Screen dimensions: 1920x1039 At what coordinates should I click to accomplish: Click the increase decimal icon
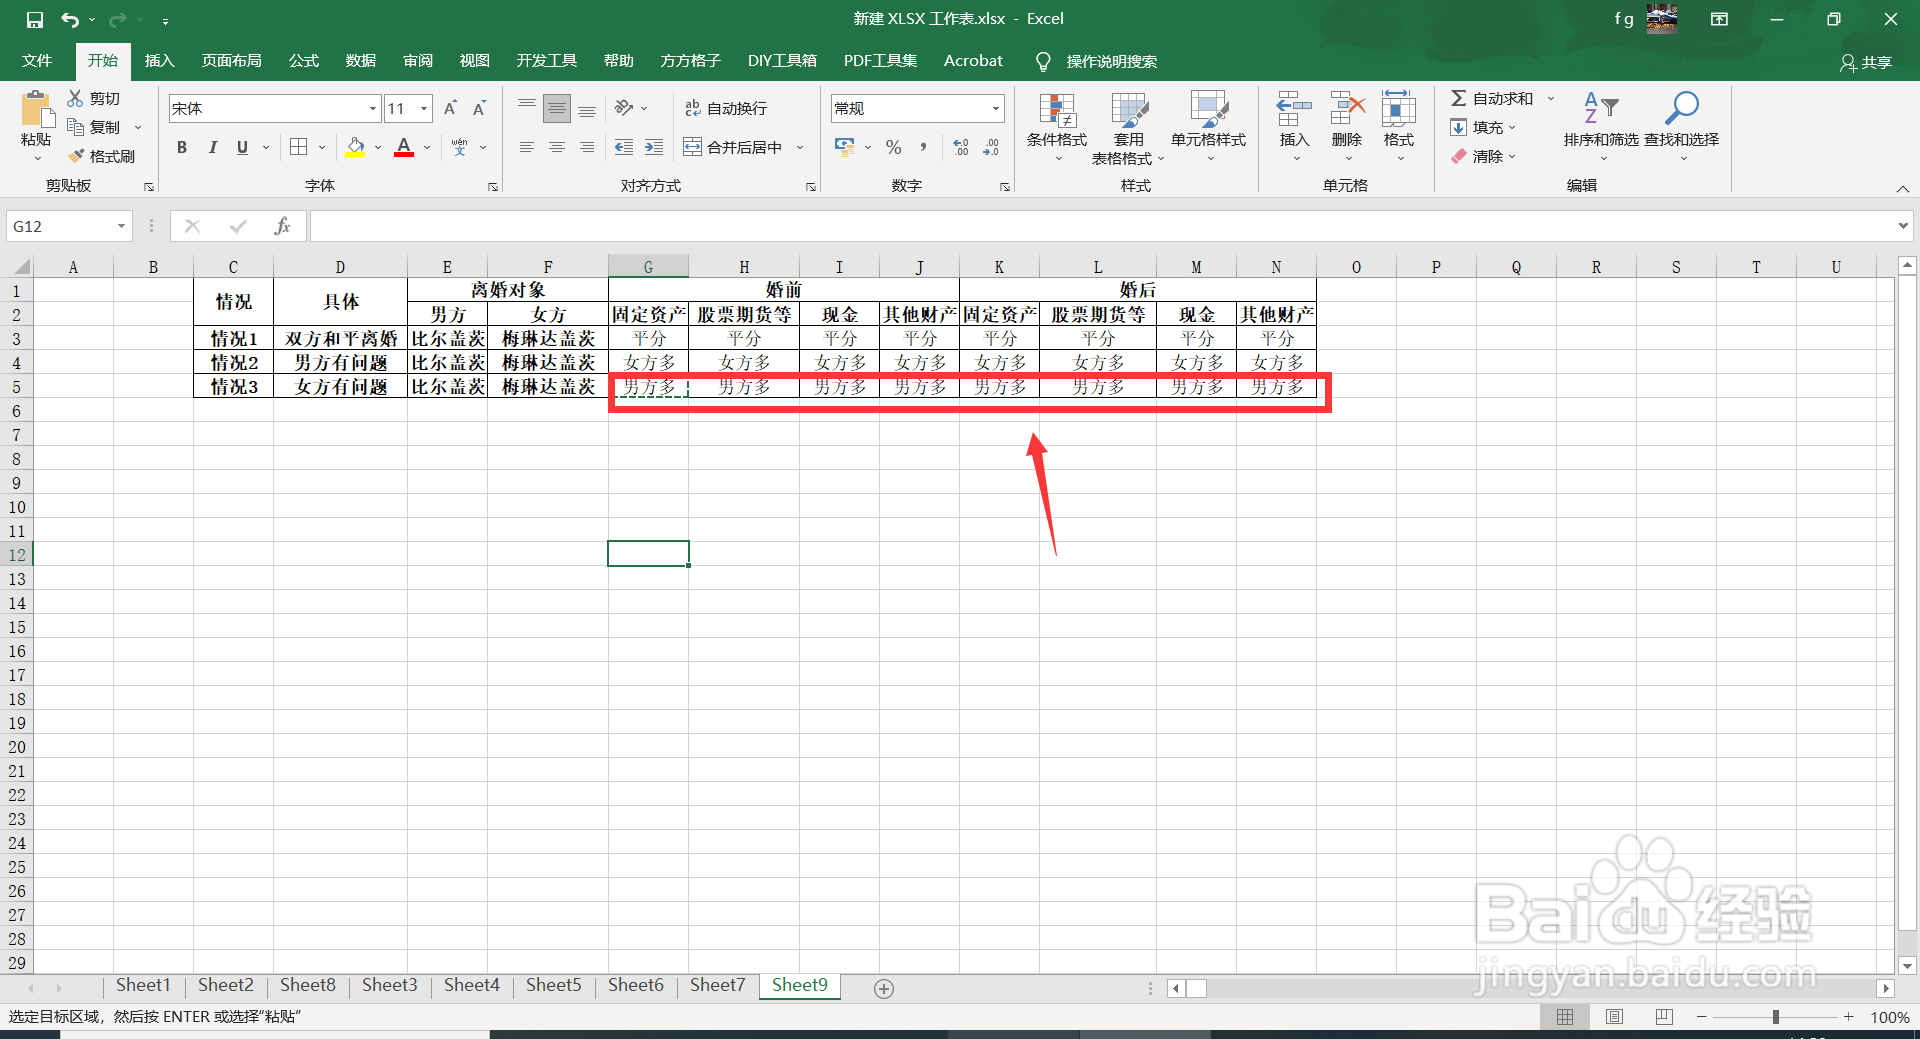pyautogui.click(x=961, y=147)
